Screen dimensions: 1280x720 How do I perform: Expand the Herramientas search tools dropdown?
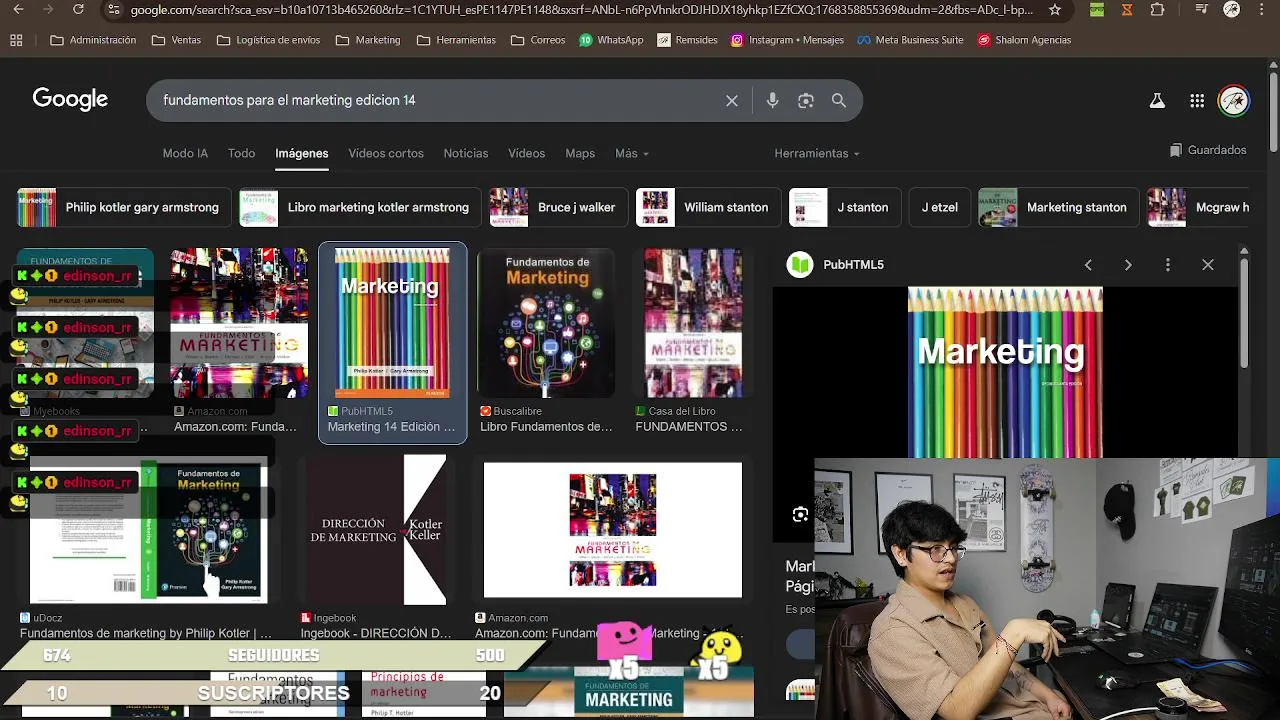(817, 153)
